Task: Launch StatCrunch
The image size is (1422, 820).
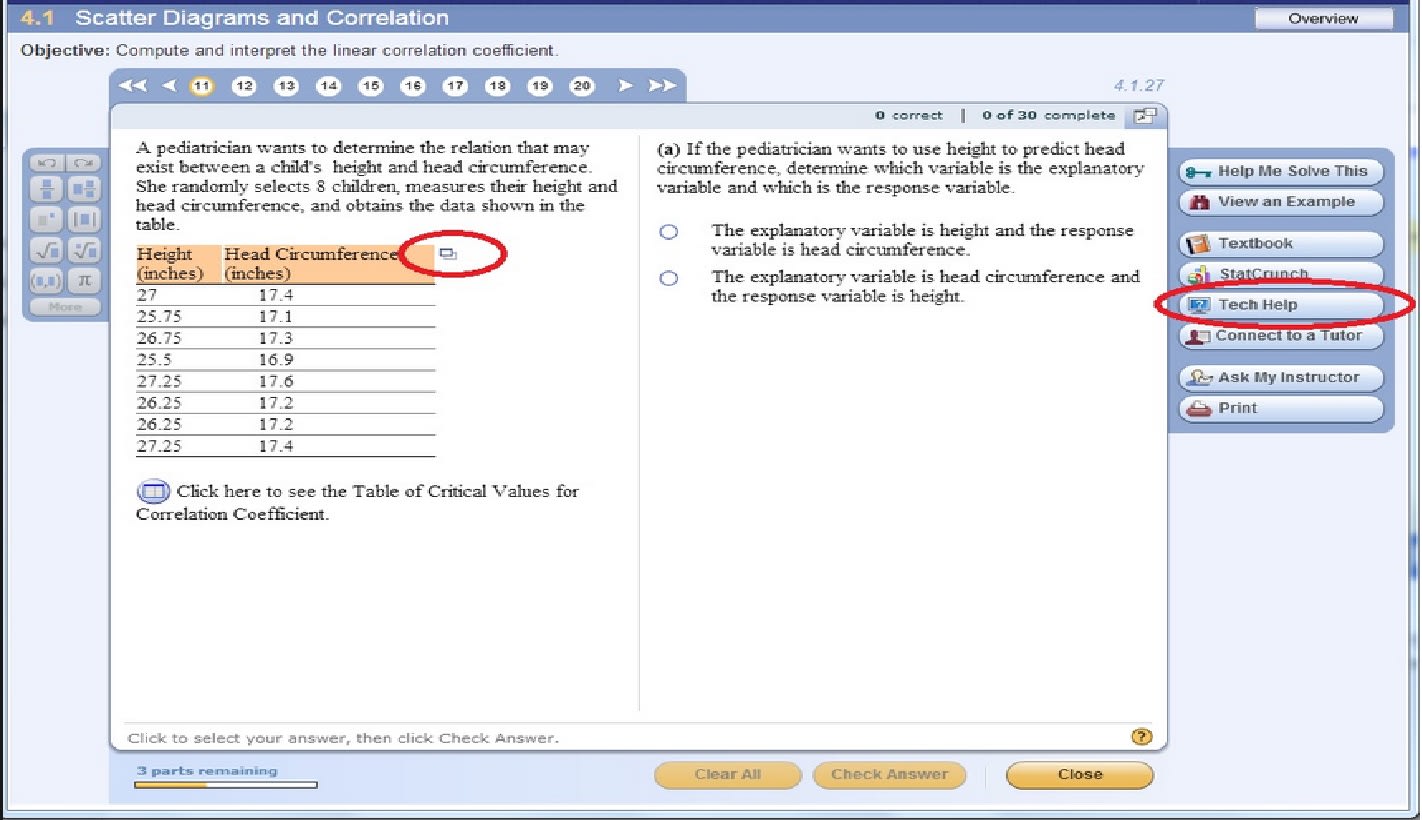Action: coord(1281,274)
